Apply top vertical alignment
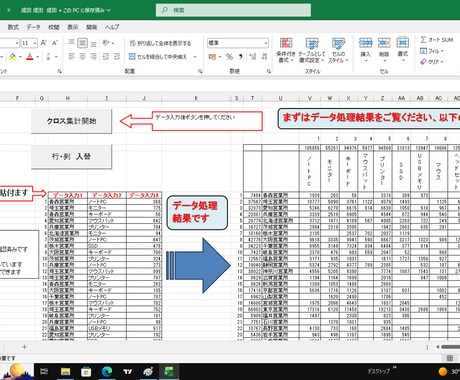460x380 pixels. [x=71, y=43]
